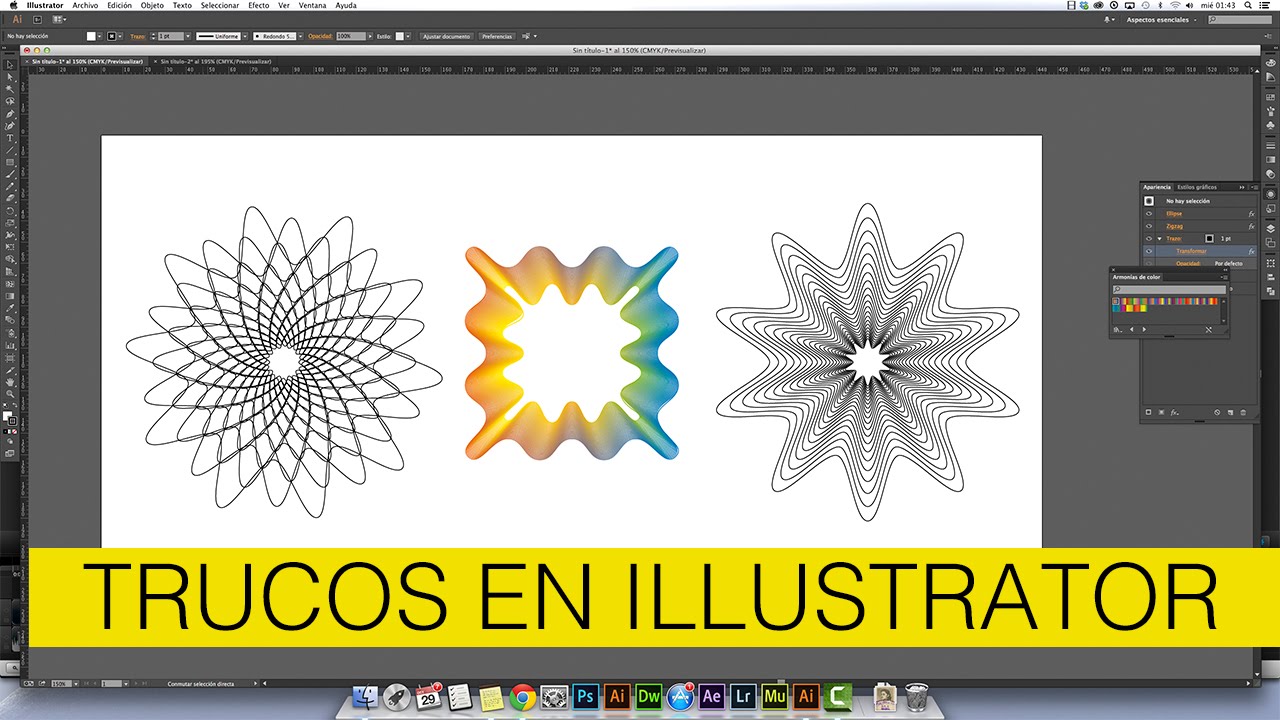Open the Estilo graphic style dropdown
Image resolution: width=1280 pixels, height=720 pixels.
coord(408,36)
